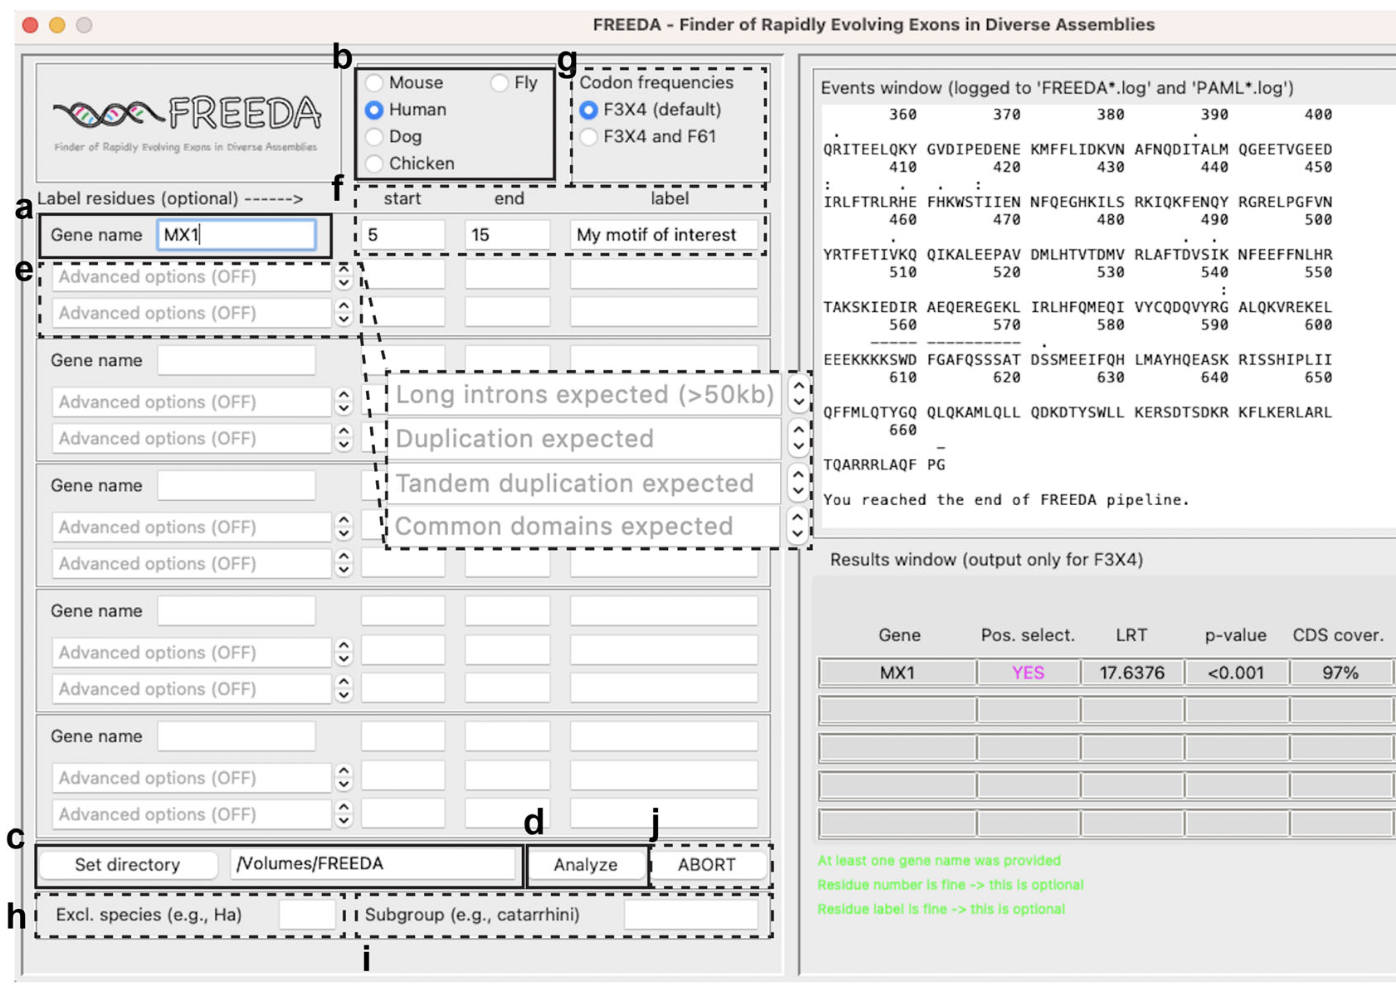Click sequence line 'TQARRRLAQF PG' in Events window
Viewport: 1396px width, 996px height.
tap(884, 464)
